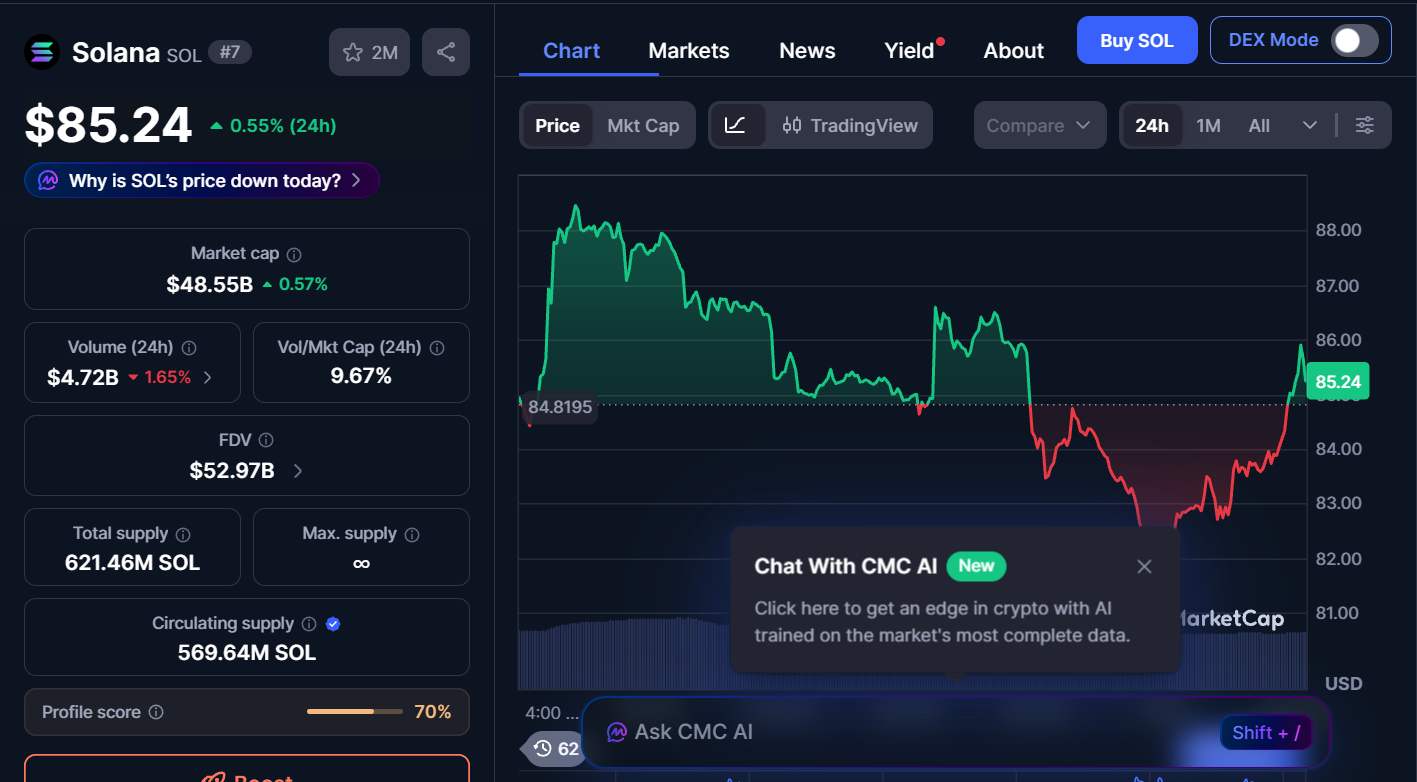Image resolution: width=1417 pixels, height=782 pixels.
Task: Select the line chart icon
Action: click(737, 125)
